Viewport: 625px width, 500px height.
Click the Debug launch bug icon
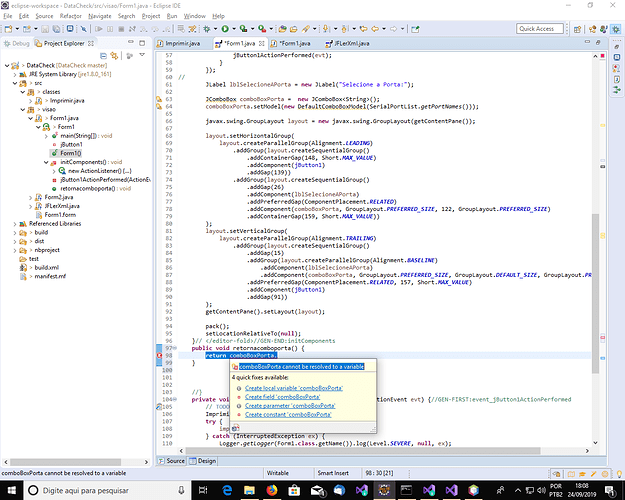[x=206, y=29]
